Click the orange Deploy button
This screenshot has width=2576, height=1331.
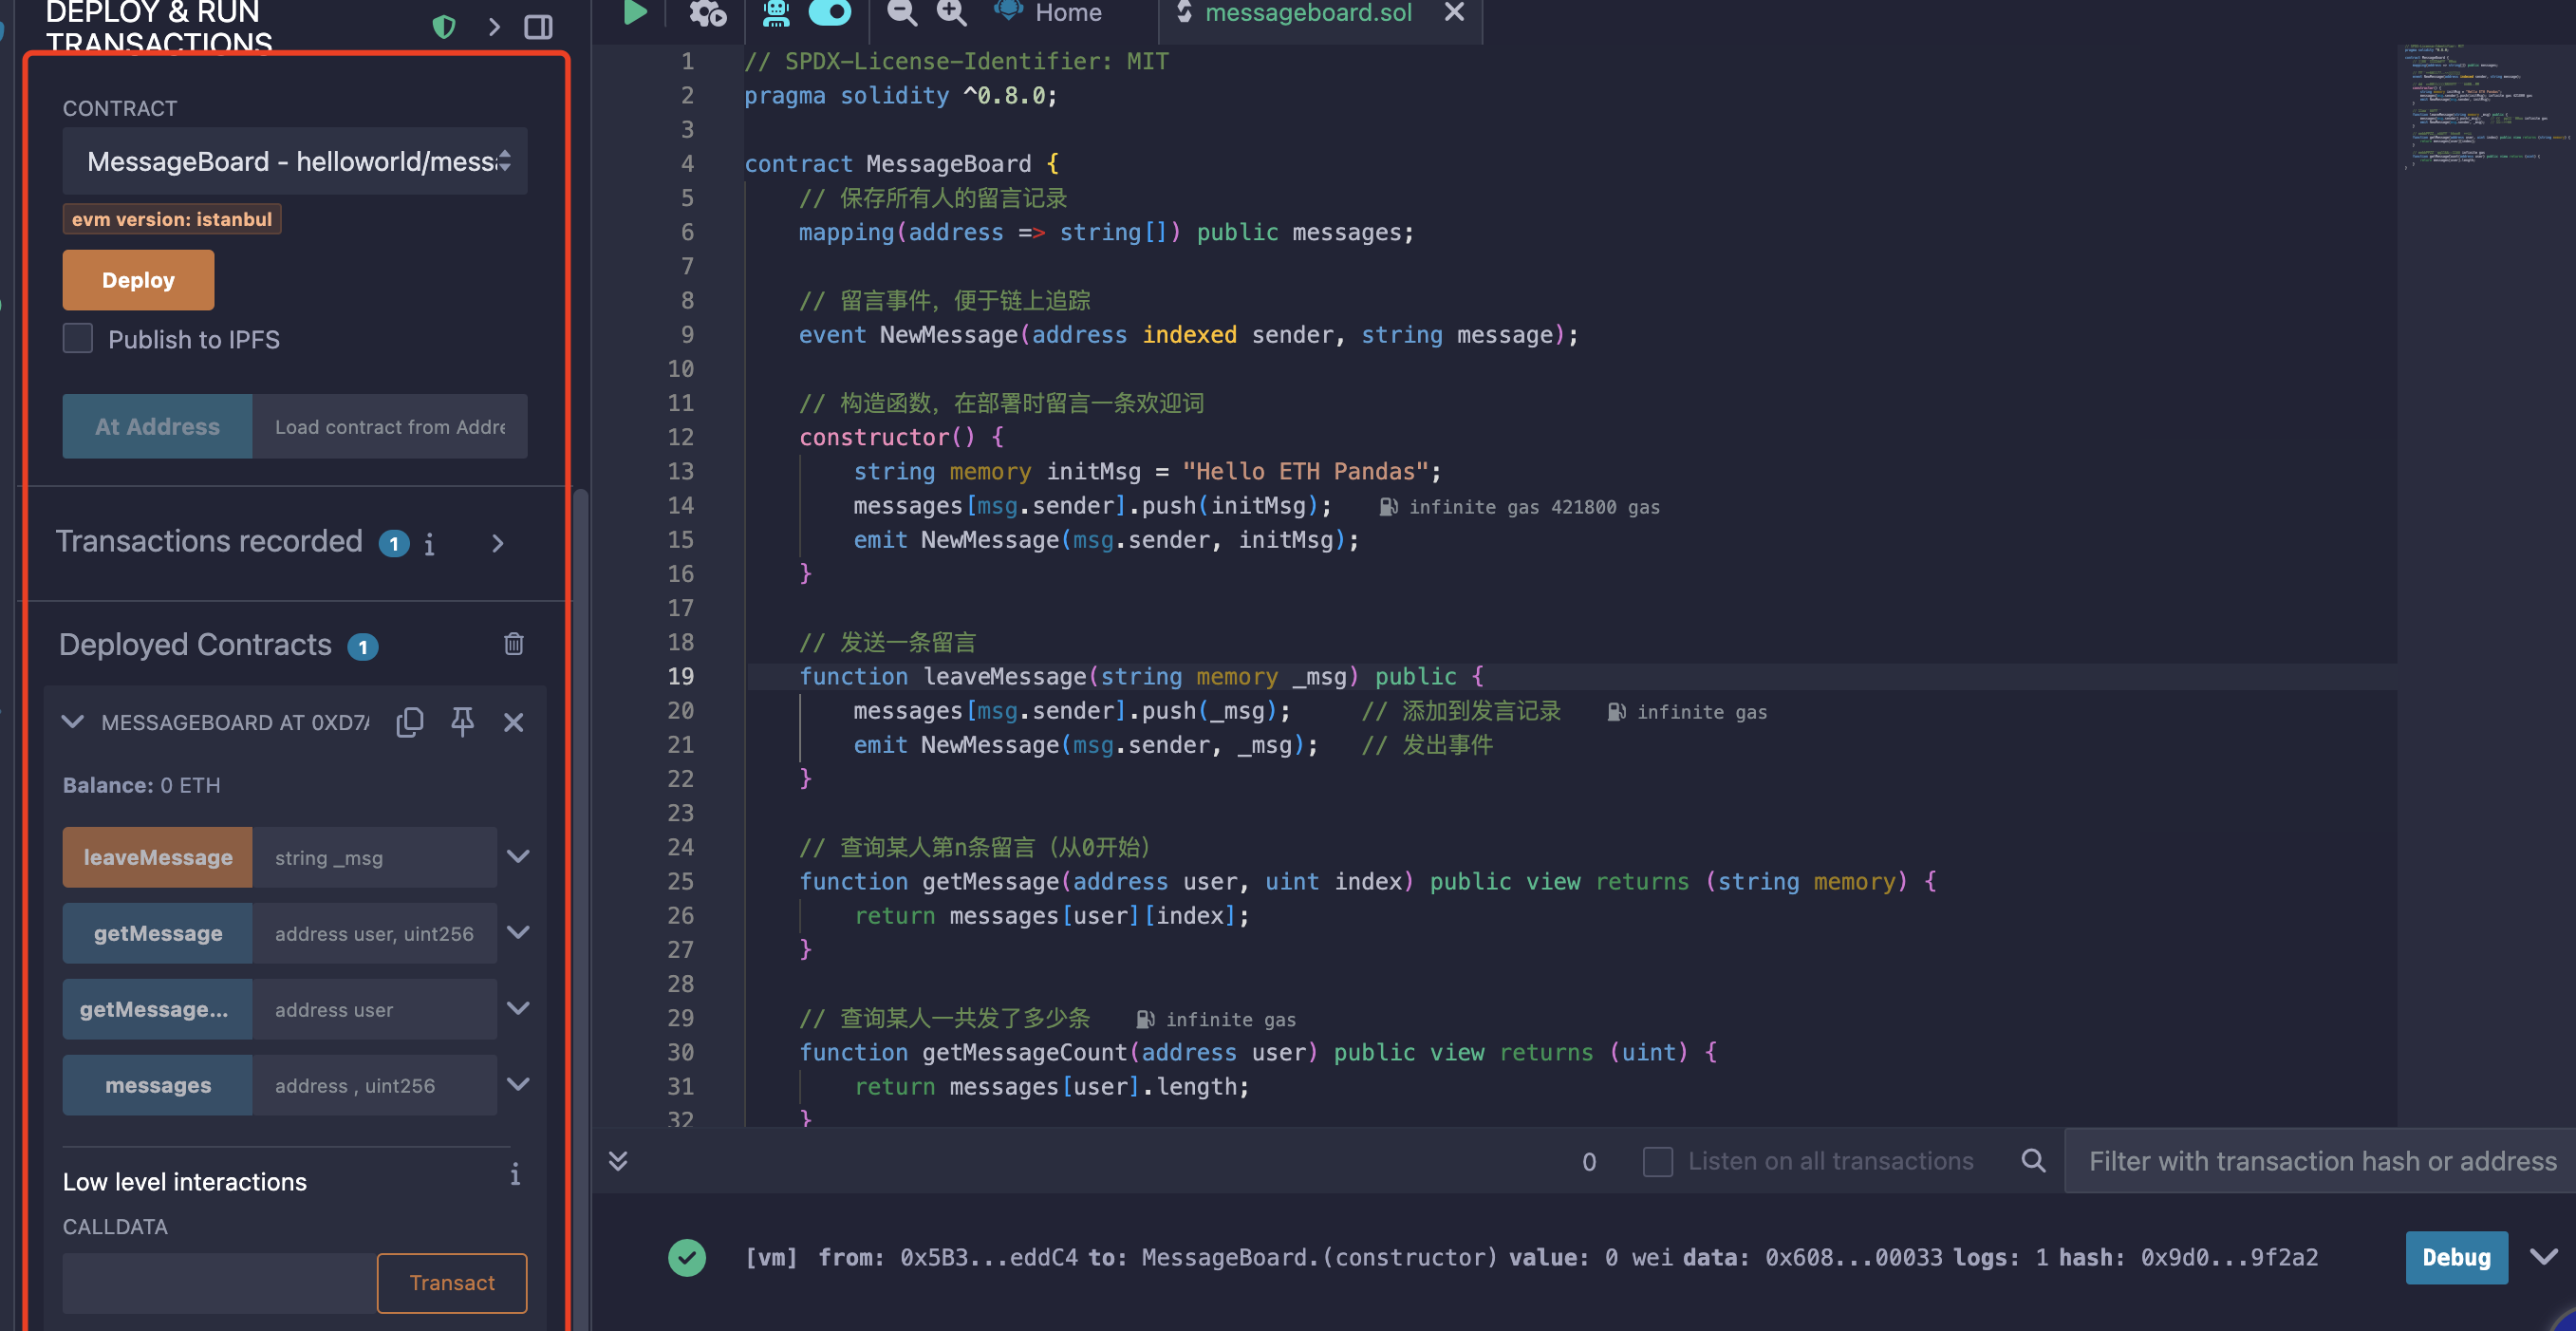138,280
